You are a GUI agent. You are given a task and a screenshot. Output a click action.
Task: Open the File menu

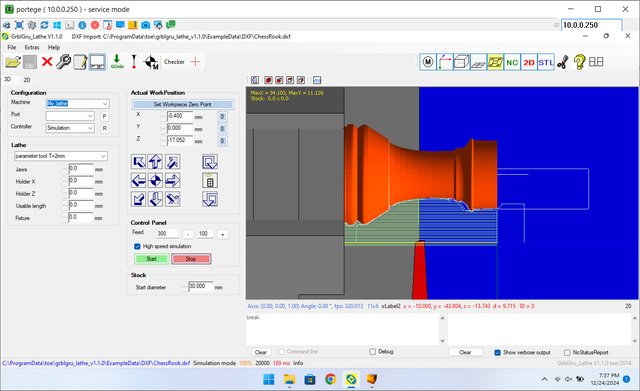point(12,47)
